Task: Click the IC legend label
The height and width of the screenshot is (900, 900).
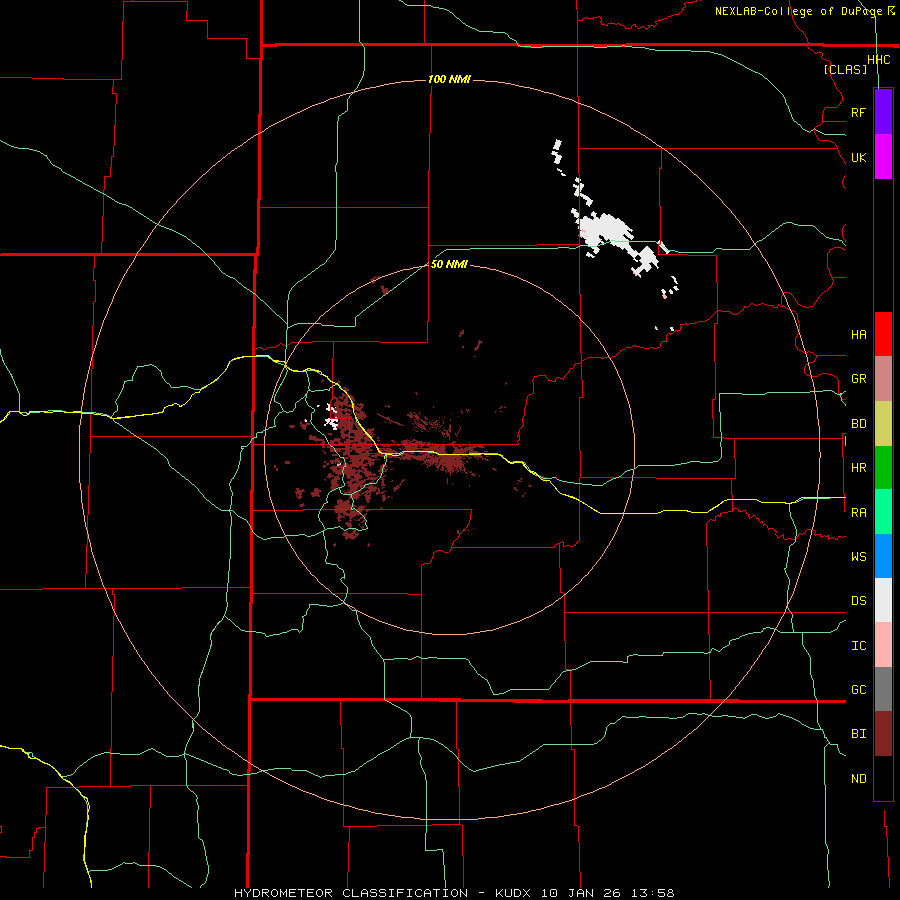Action: point(858,645)
